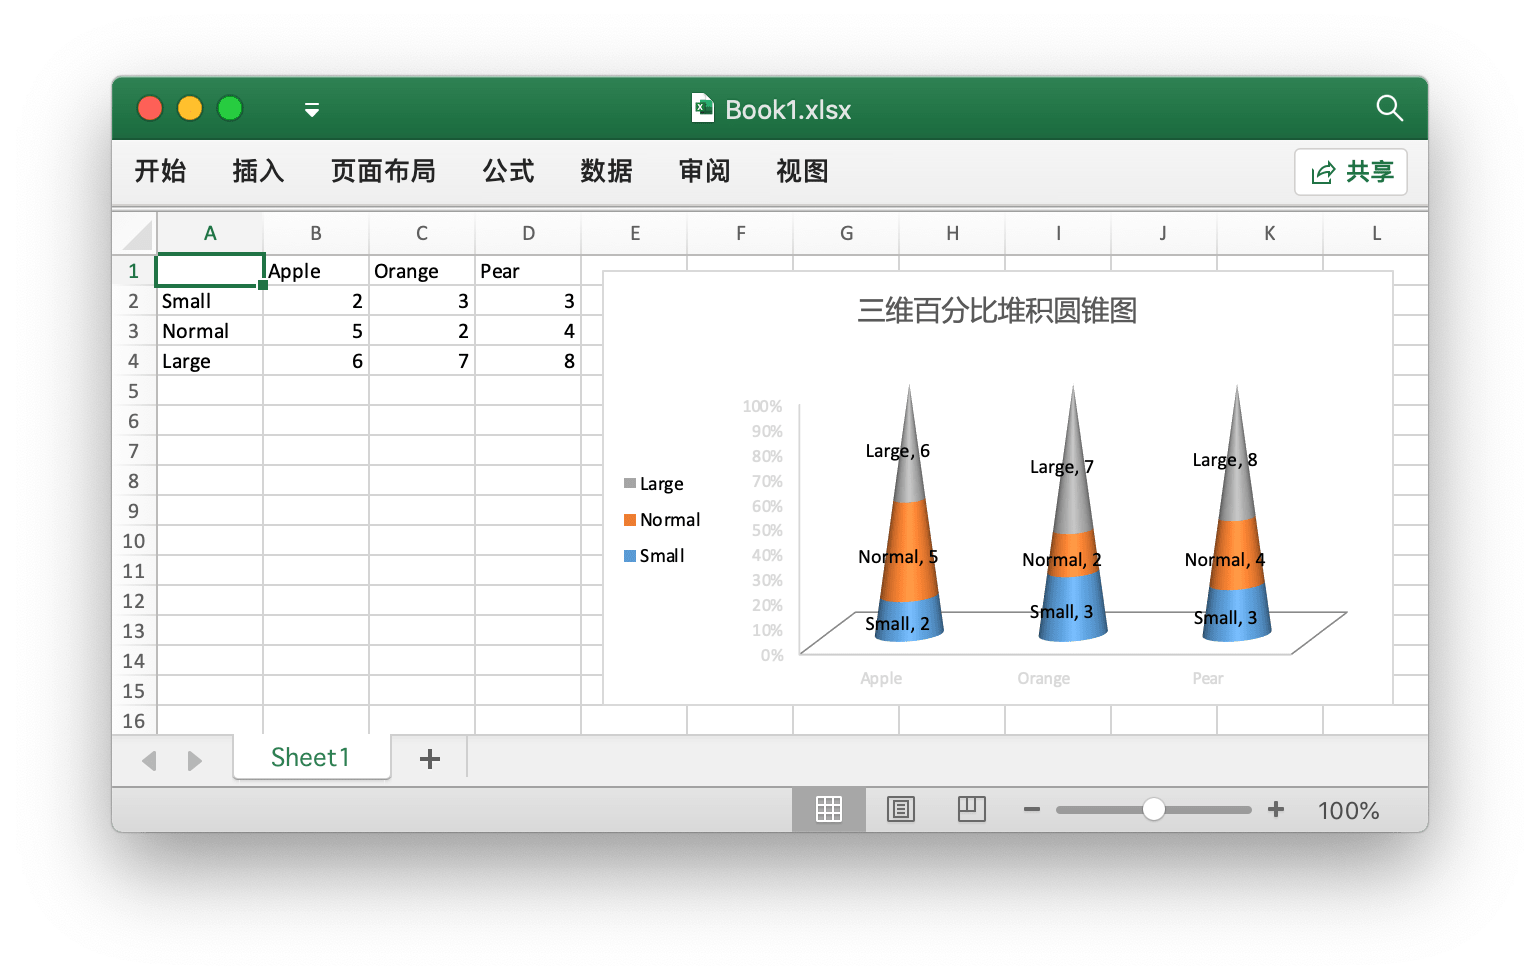
Task: Click the Orange axis category label
Action: [1044, 678]
